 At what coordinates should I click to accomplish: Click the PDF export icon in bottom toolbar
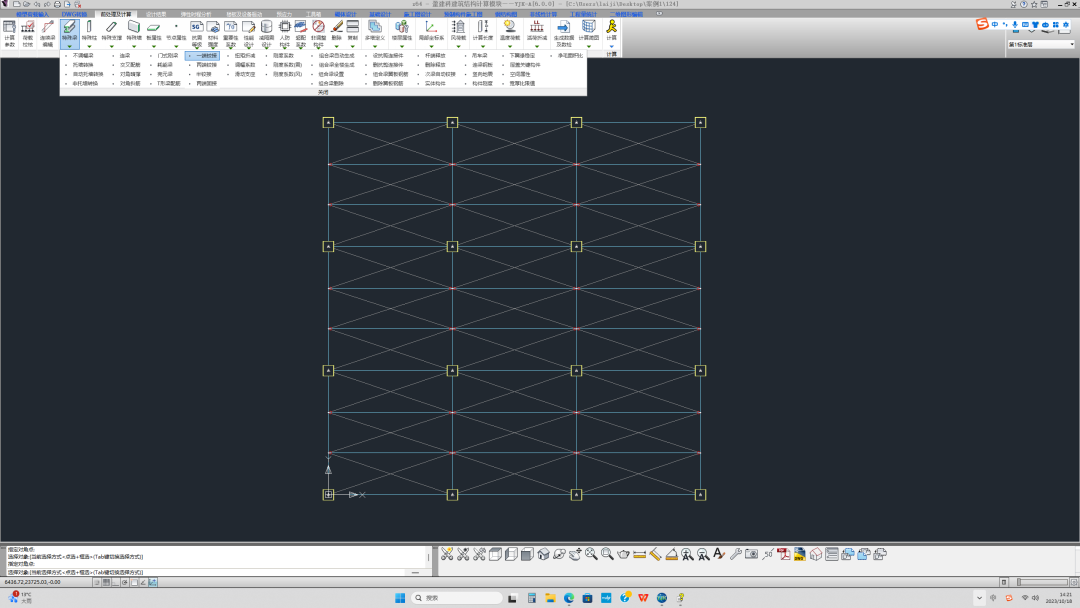click(x=784, y=554)
